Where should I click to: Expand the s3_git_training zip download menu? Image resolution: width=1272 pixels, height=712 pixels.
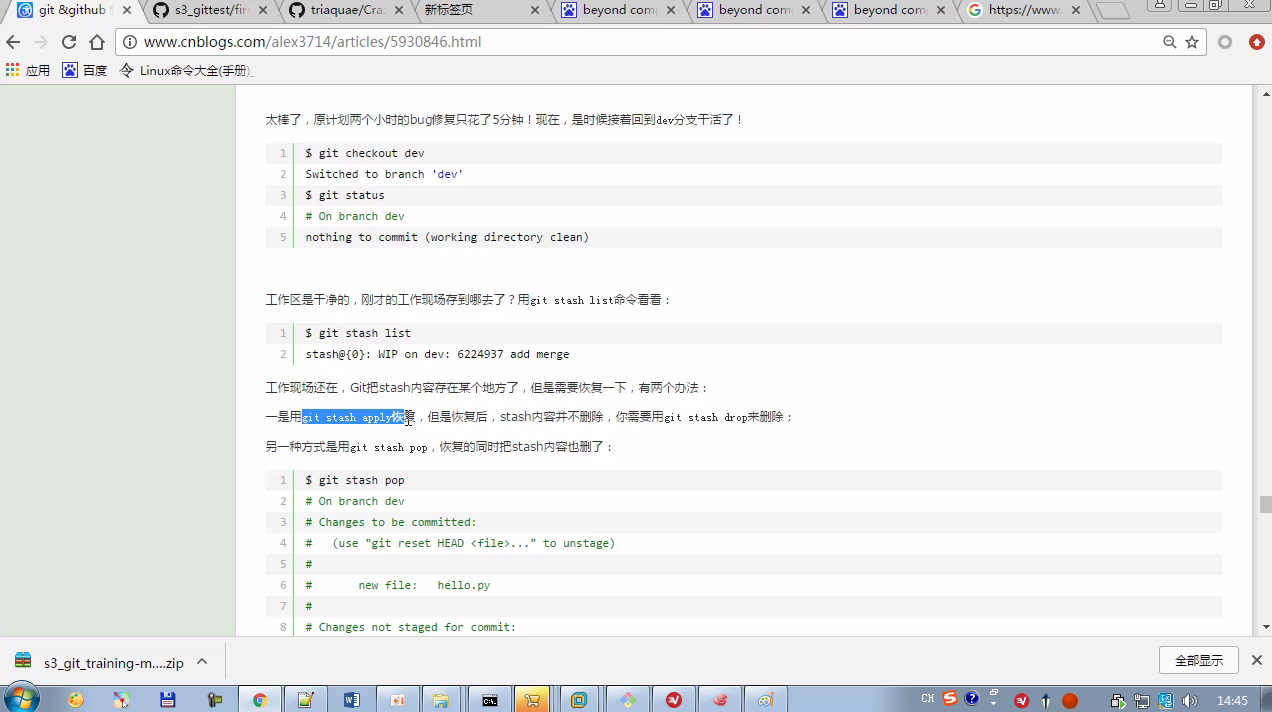202,661
